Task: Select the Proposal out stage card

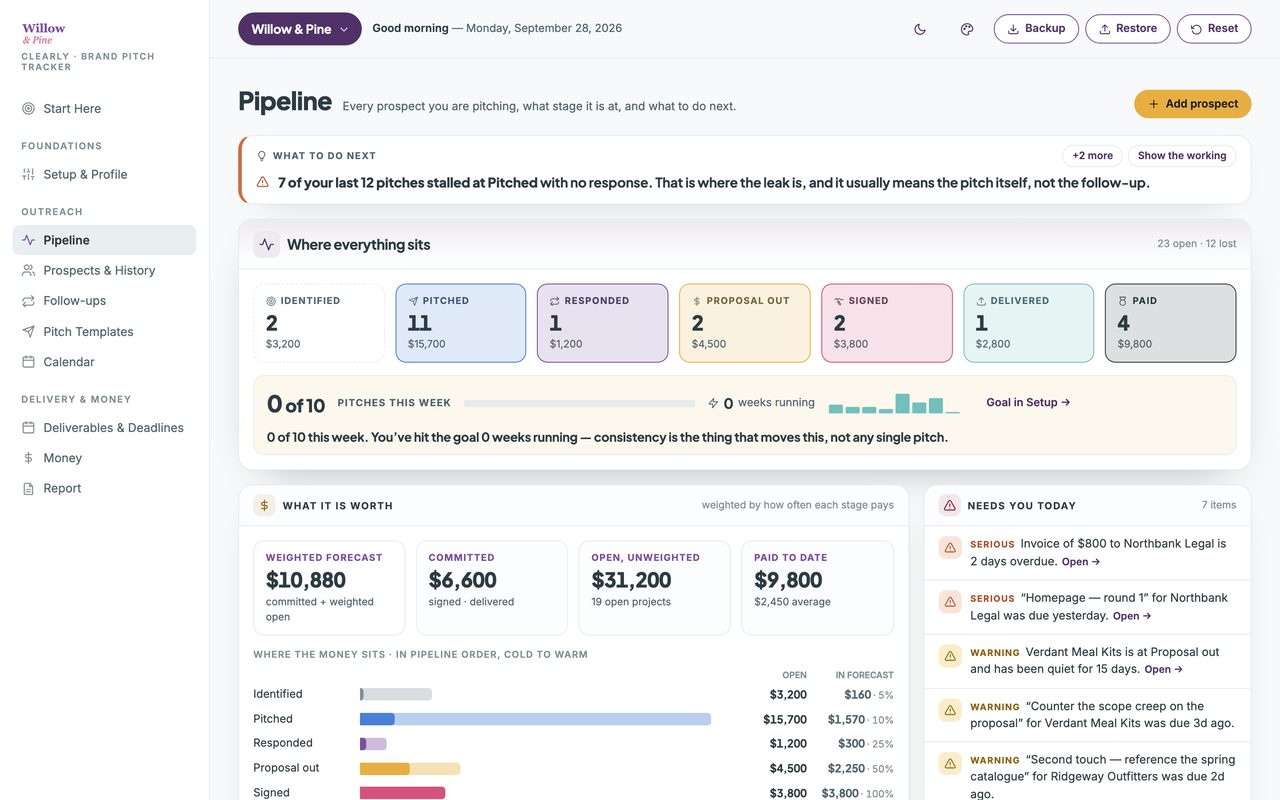Action: (x=745, y=323)
